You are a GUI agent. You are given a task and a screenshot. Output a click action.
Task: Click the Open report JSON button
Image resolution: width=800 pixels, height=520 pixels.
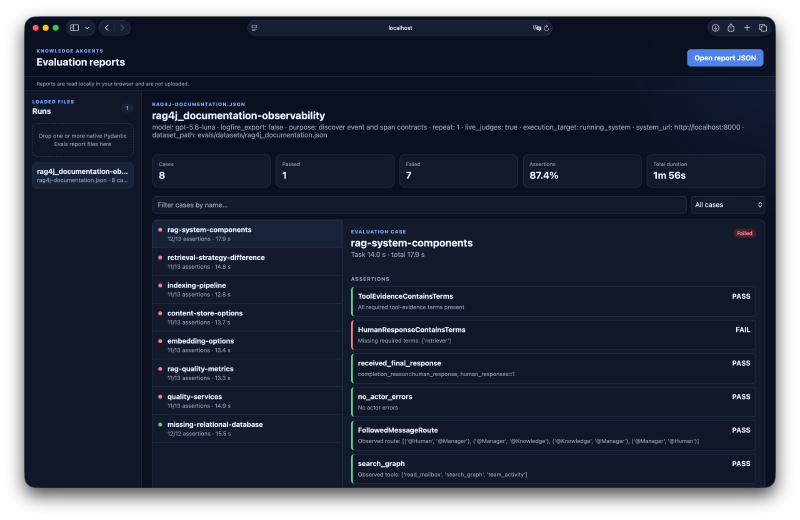coord(725,58)
